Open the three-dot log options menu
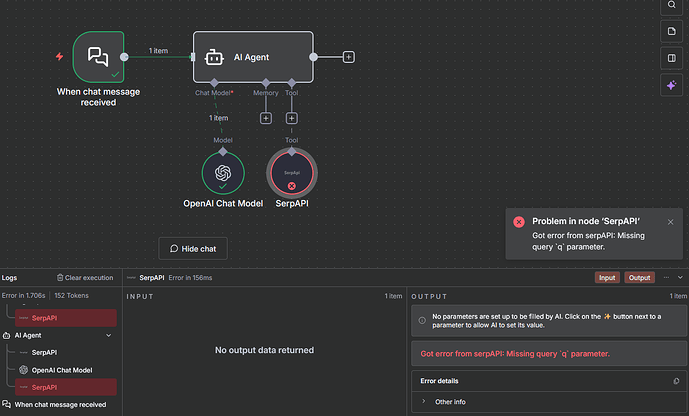Screen dimensions: 689x416 pos(665,277)
